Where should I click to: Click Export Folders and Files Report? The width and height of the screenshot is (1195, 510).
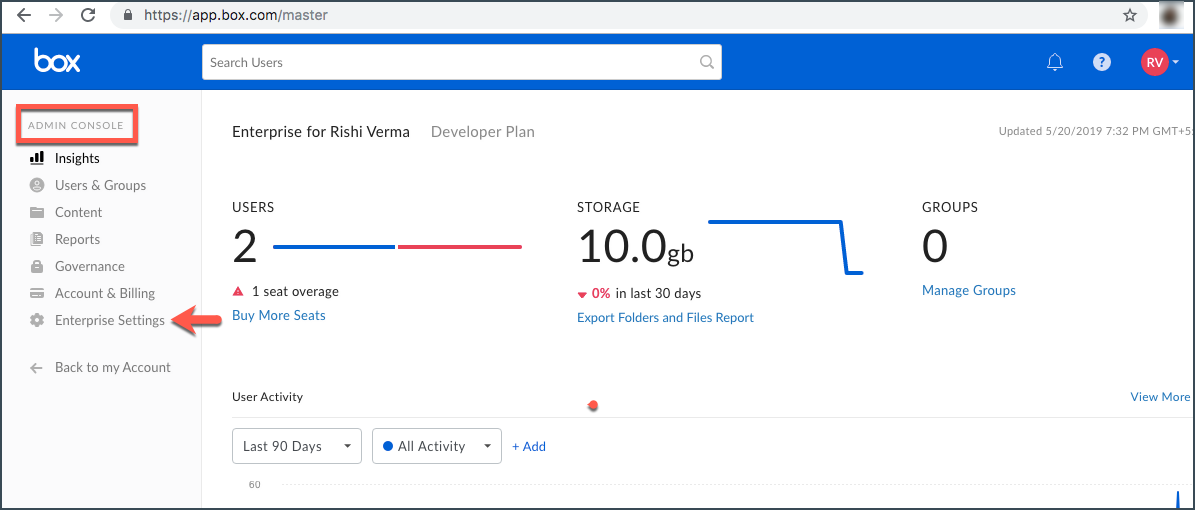point(665,317)
